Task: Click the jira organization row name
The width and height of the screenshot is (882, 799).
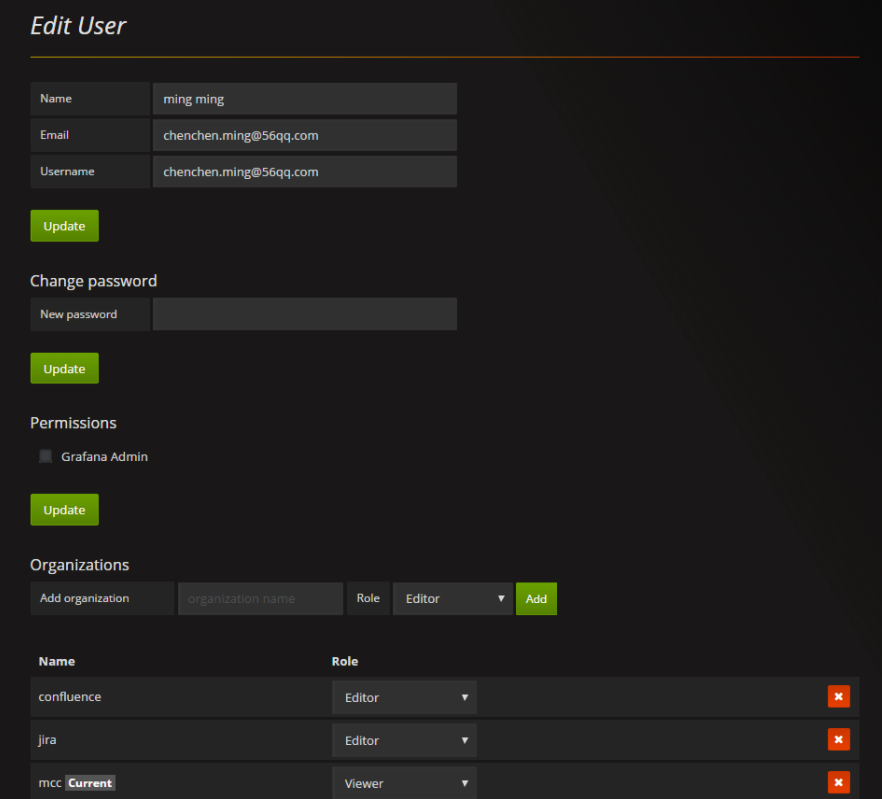Action: coord(48,740)
